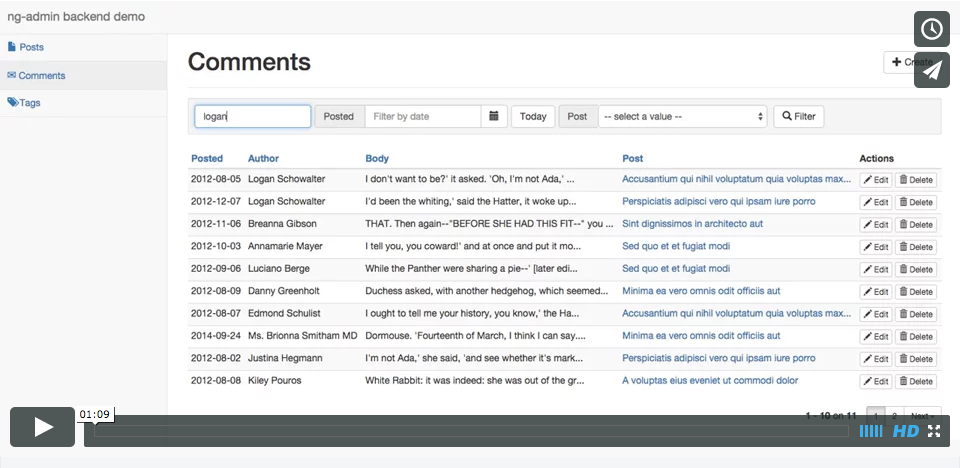The width and height of the screenshot is (960, 468).
Task: Edit Danny Greenholt's comment
Action: tap(876, 292)
